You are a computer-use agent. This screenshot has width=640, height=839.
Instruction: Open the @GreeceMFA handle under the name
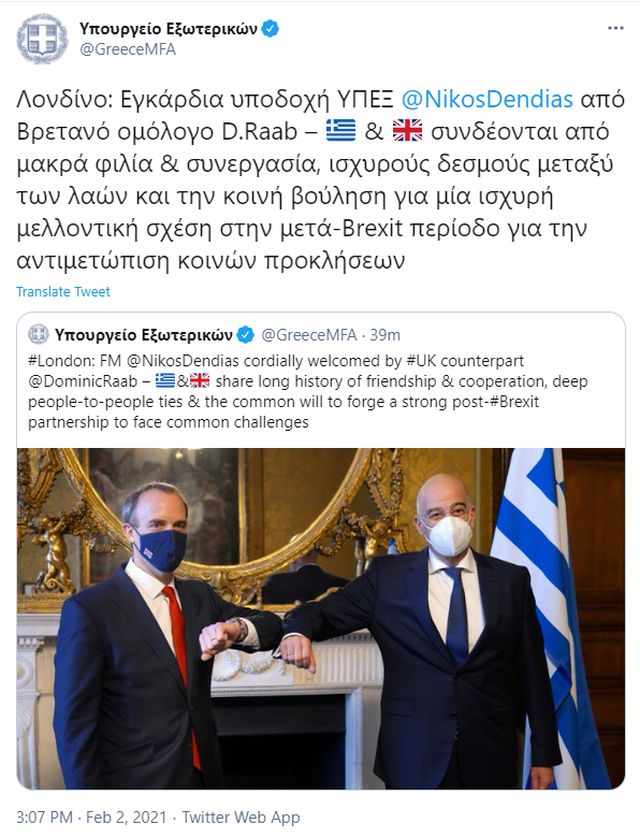click(x=127, y=50)
